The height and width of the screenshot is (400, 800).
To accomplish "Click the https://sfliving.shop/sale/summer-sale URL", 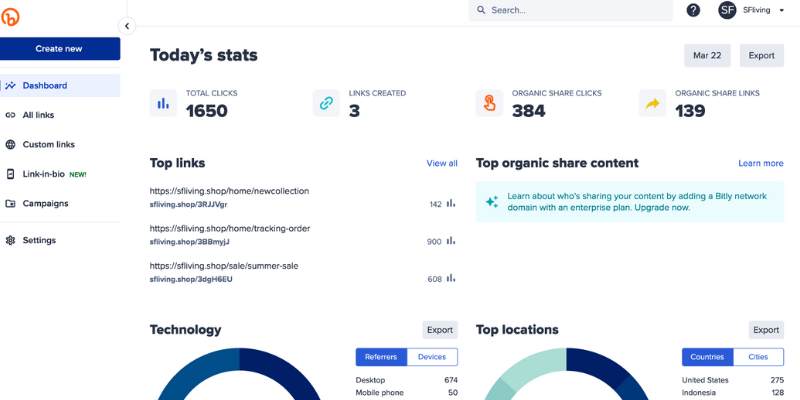I will (x=224, y=266).
